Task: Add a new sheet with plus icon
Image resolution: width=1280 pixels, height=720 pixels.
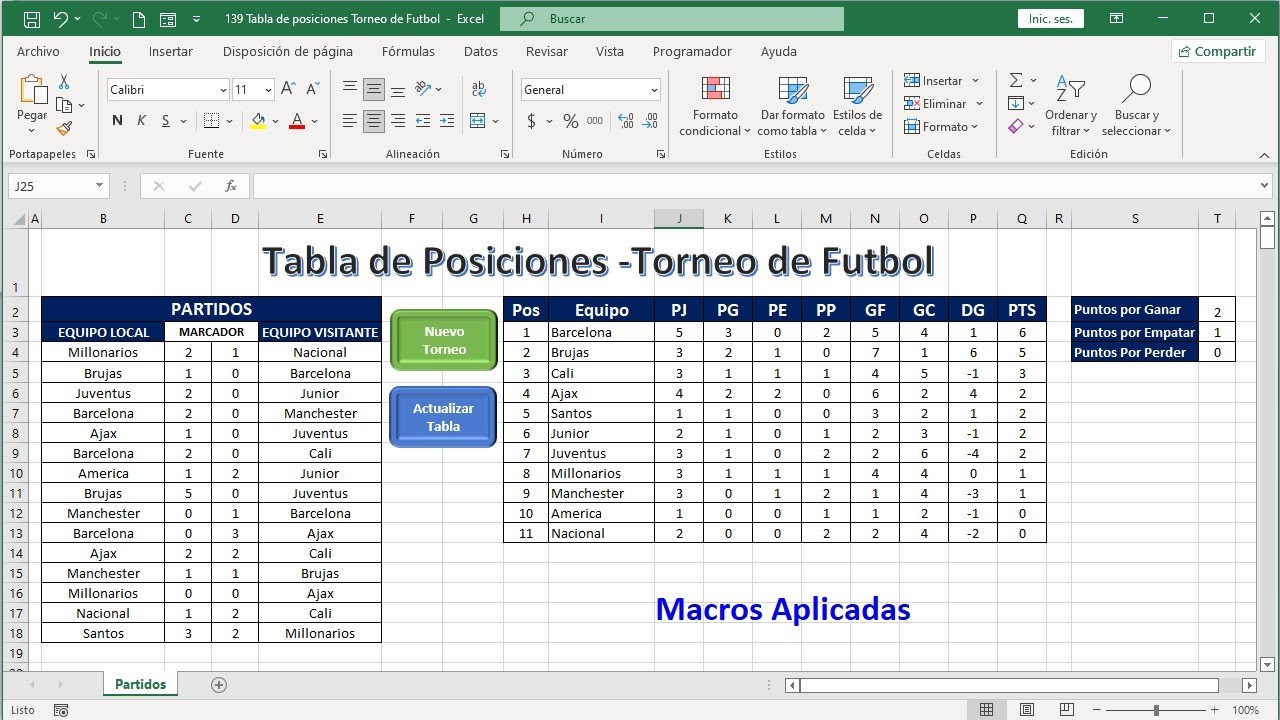Action: tap(219, 685)
